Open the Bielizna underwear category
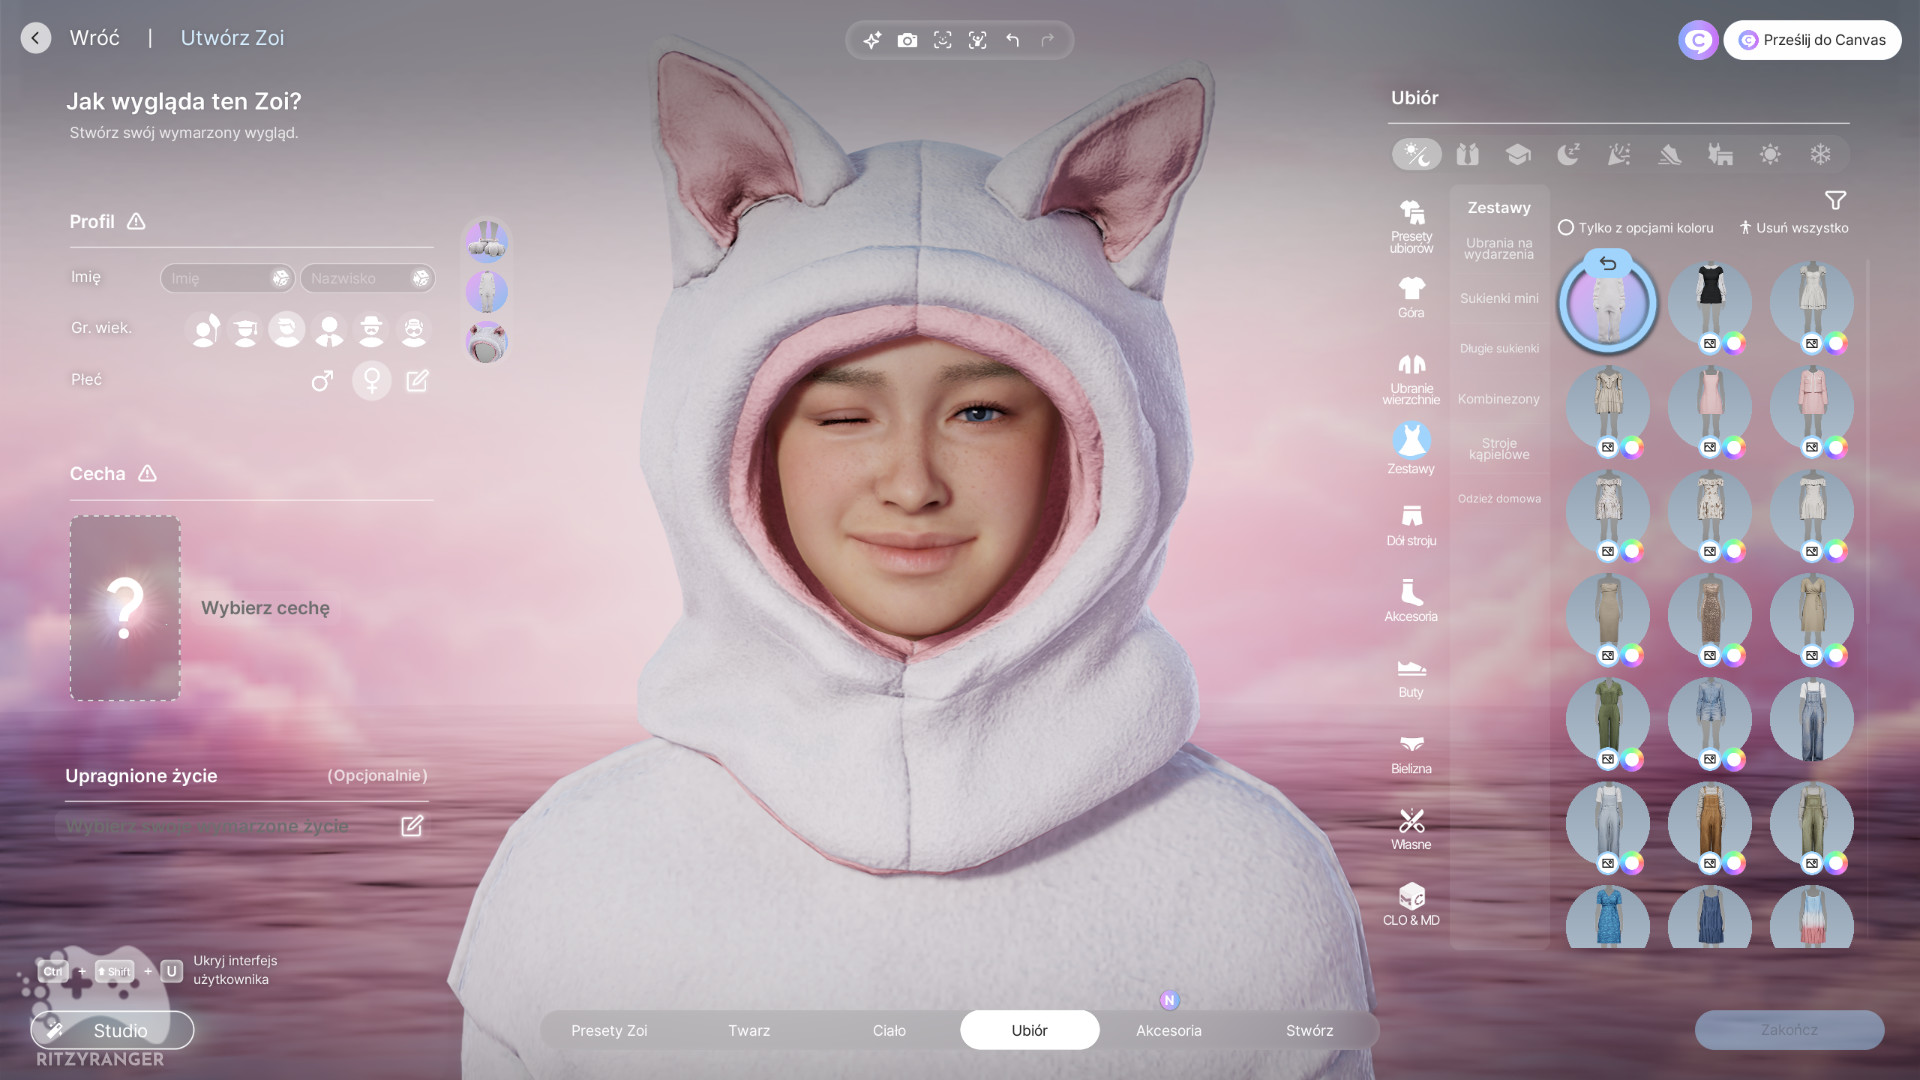Image resolution: width=1920 pixels, height=1080 pixels. (1411, 753)
